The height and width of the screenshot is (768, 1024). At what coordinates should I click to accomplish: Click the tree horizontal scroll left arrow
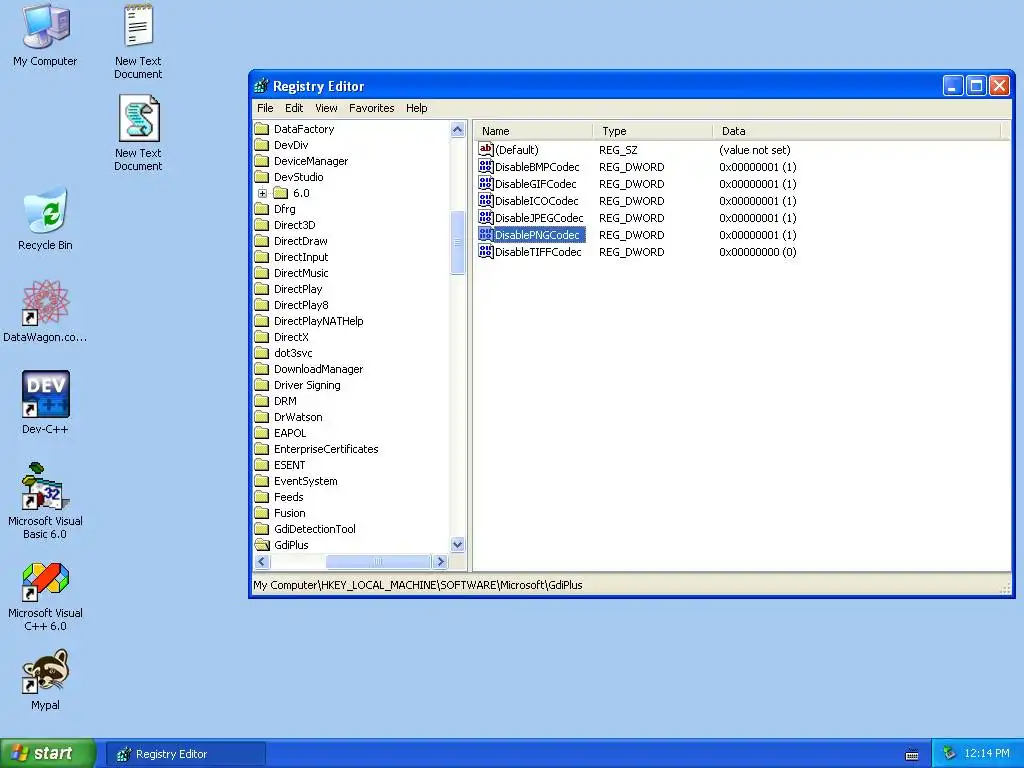tap(262, 561)
